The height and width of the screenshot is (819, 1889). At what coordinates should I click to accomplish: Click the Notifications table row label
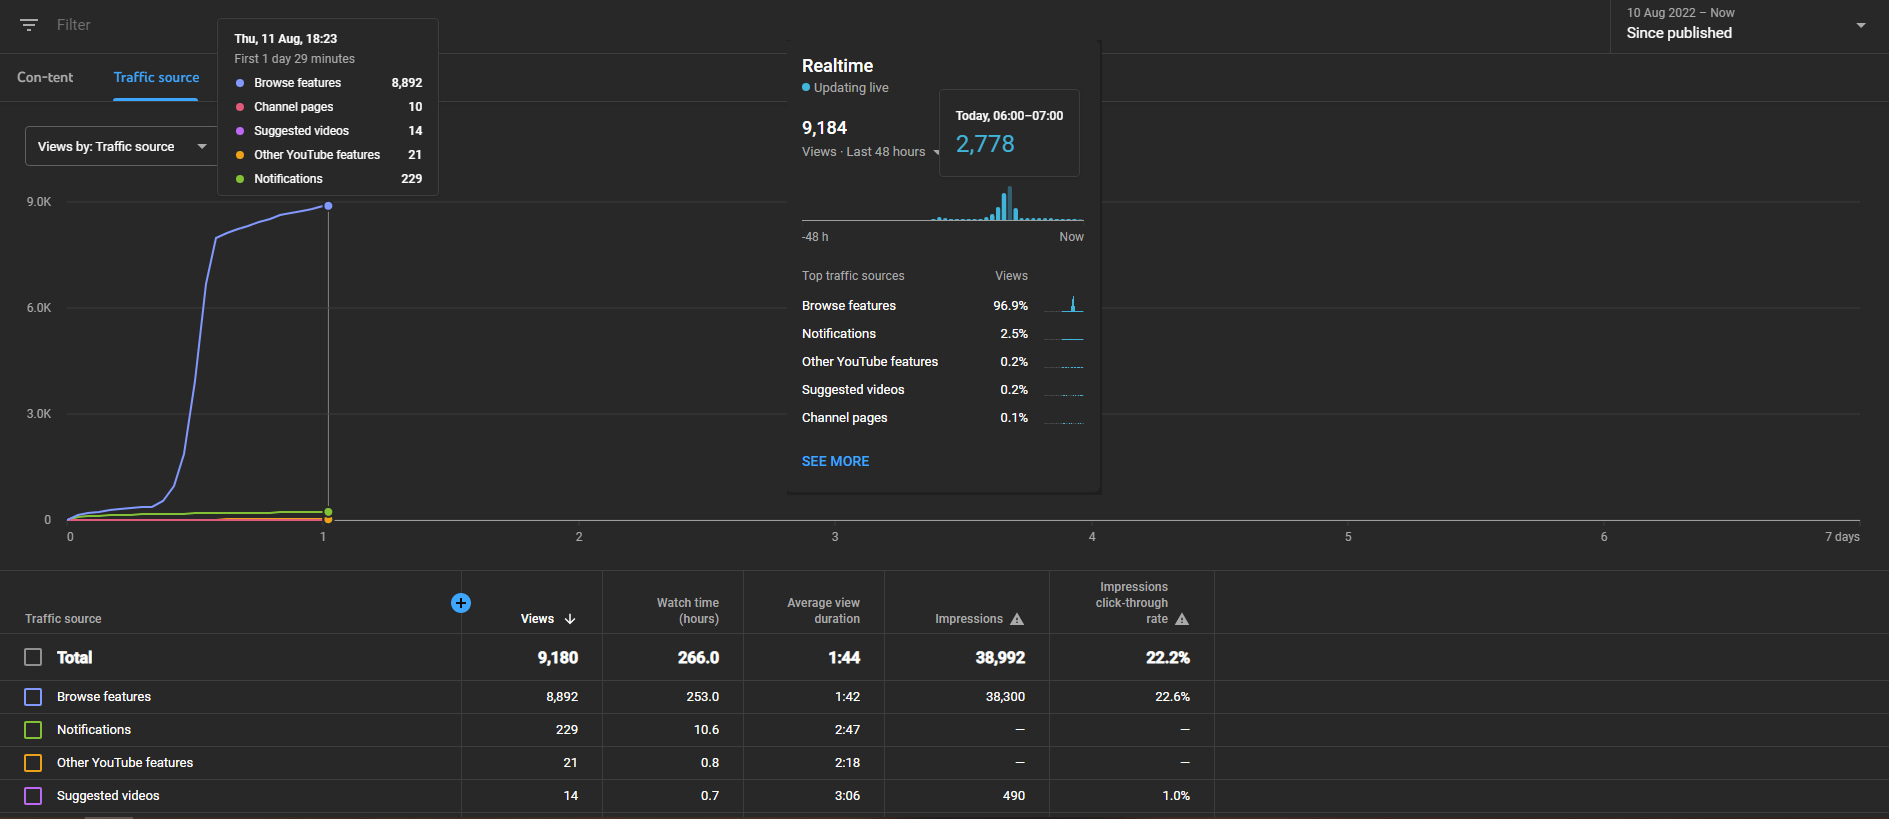[x=94, y=730]
